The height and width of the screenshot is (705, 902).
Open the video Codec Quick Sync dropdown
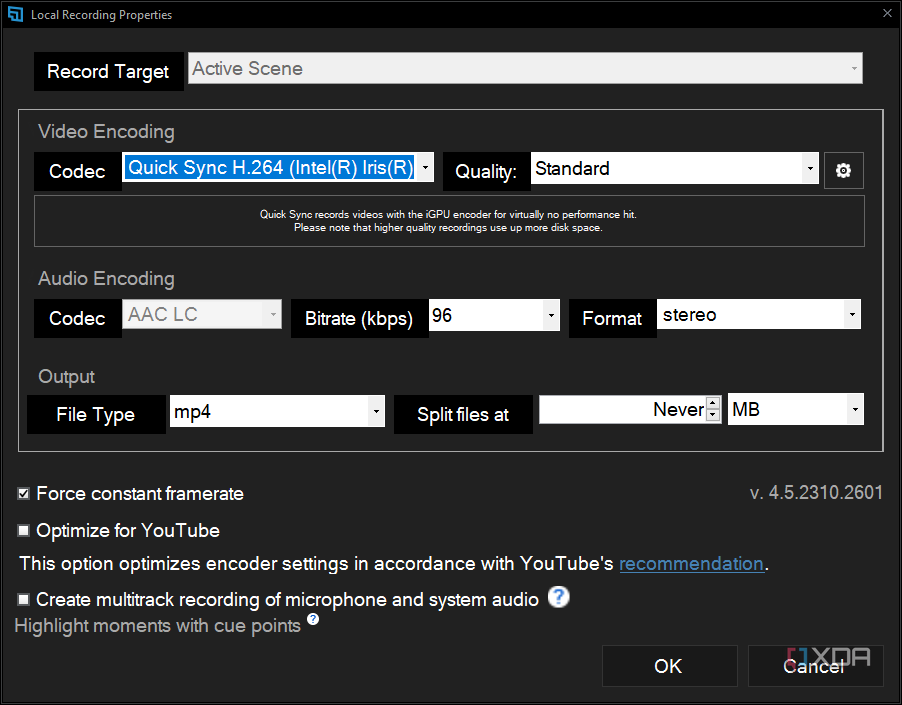(x=278, y=167)
